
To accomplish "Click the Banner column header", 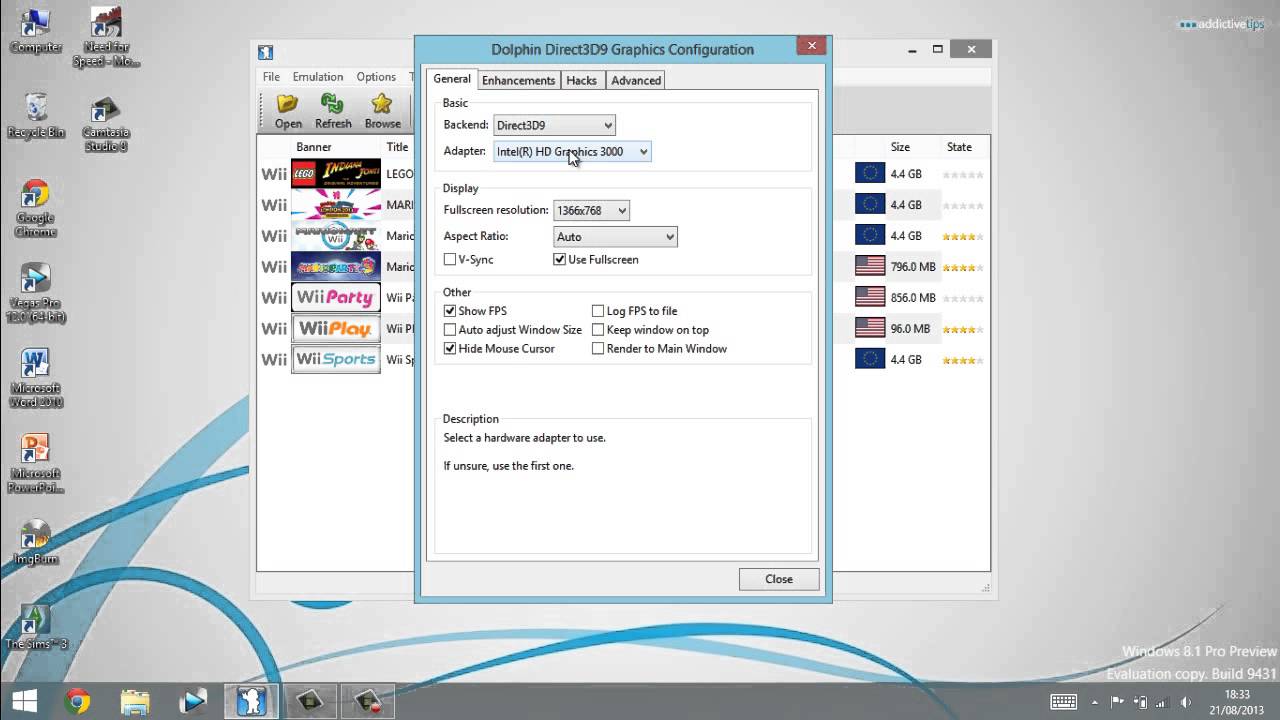I will [314, 147].
